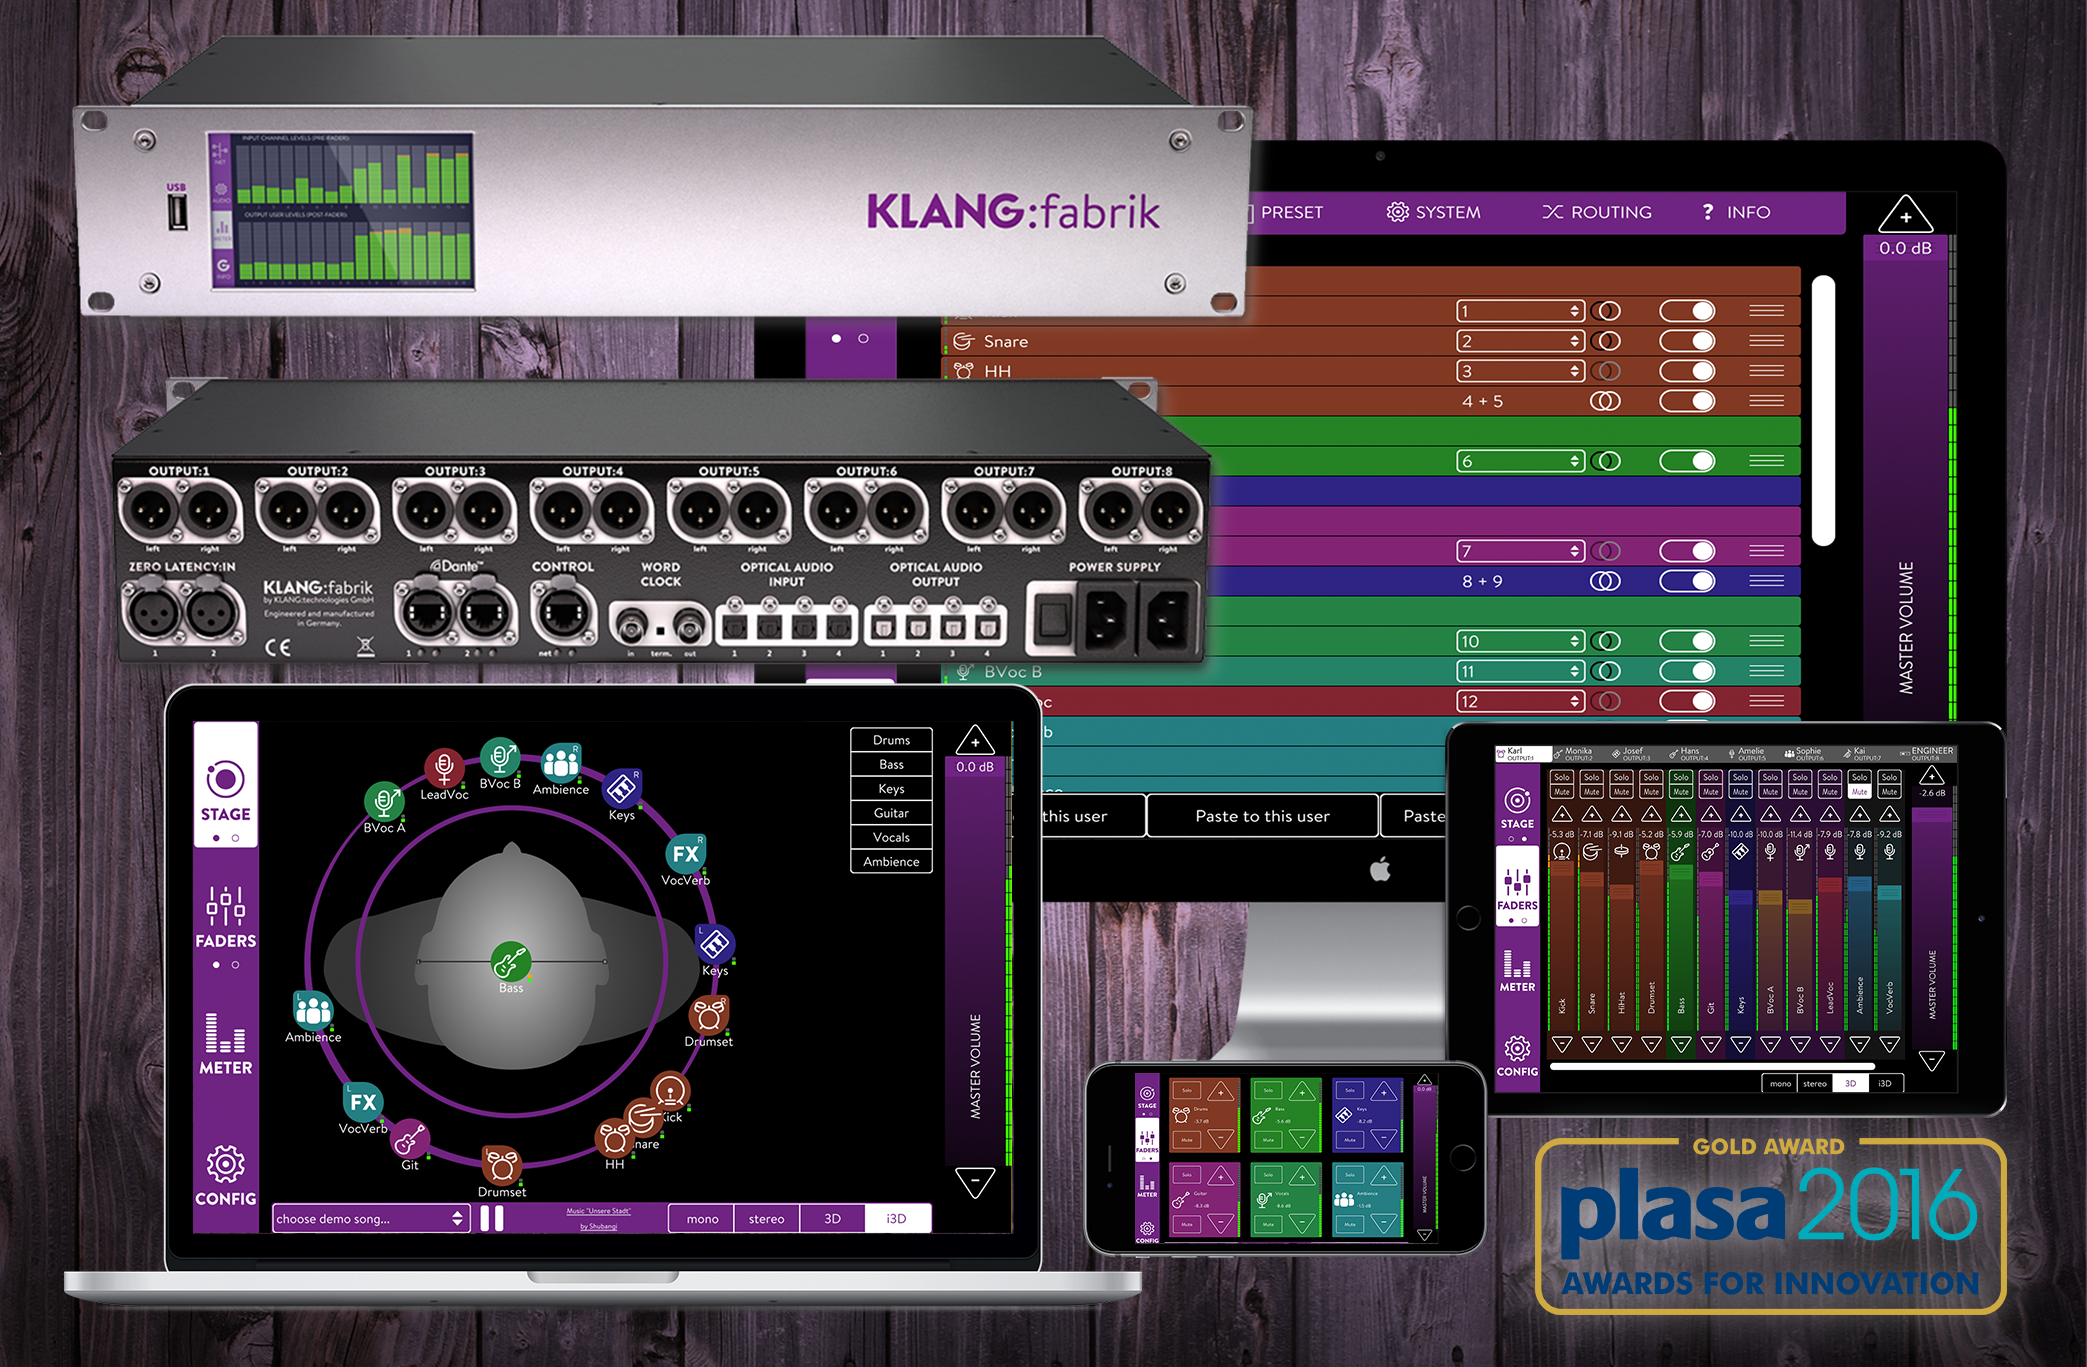Toggle stereo link icon on row 8 + 9
This screenshot has width=2087, height=1367.
click(1605, 581)
